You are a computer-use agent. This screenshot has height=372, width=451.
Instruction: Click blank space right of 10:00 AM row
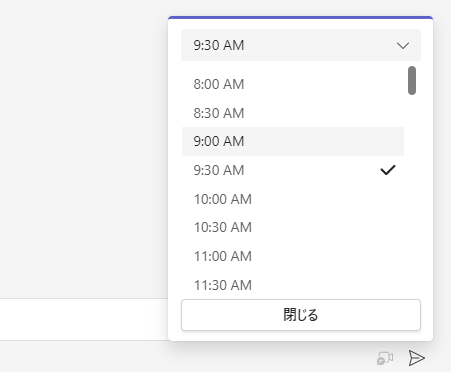tap(327, 199)
